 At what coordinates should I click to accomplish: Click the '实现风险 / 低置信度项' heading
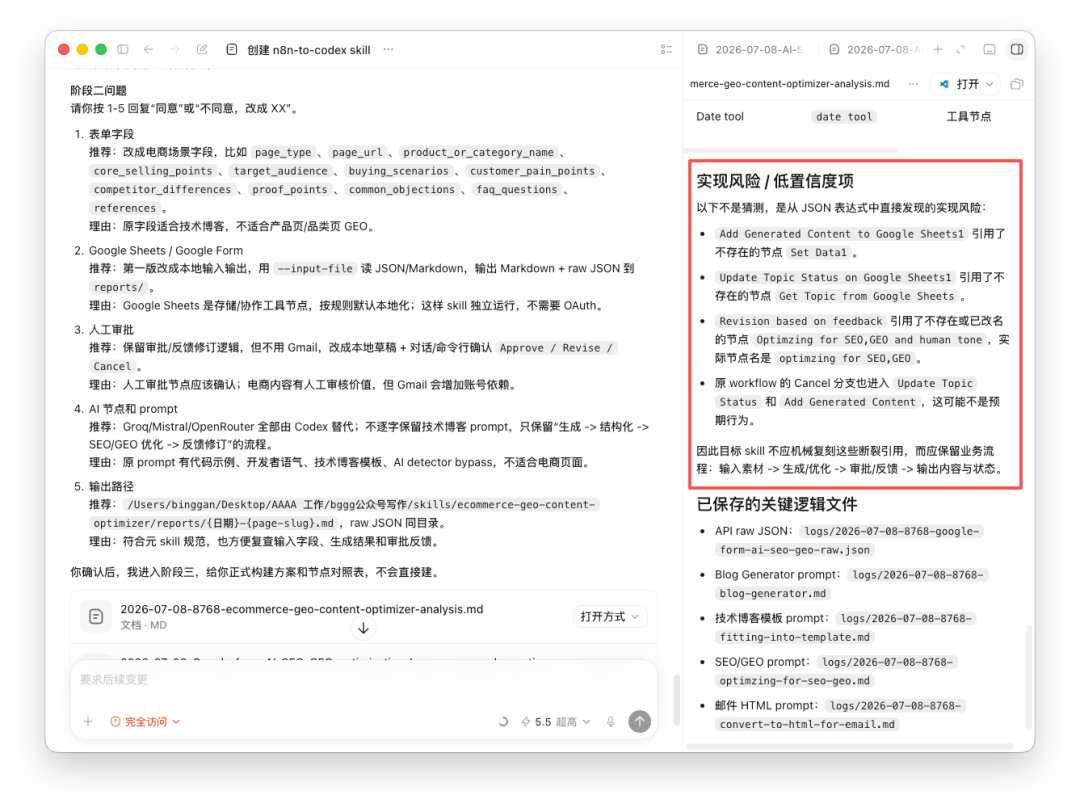[x=775, y=180]
